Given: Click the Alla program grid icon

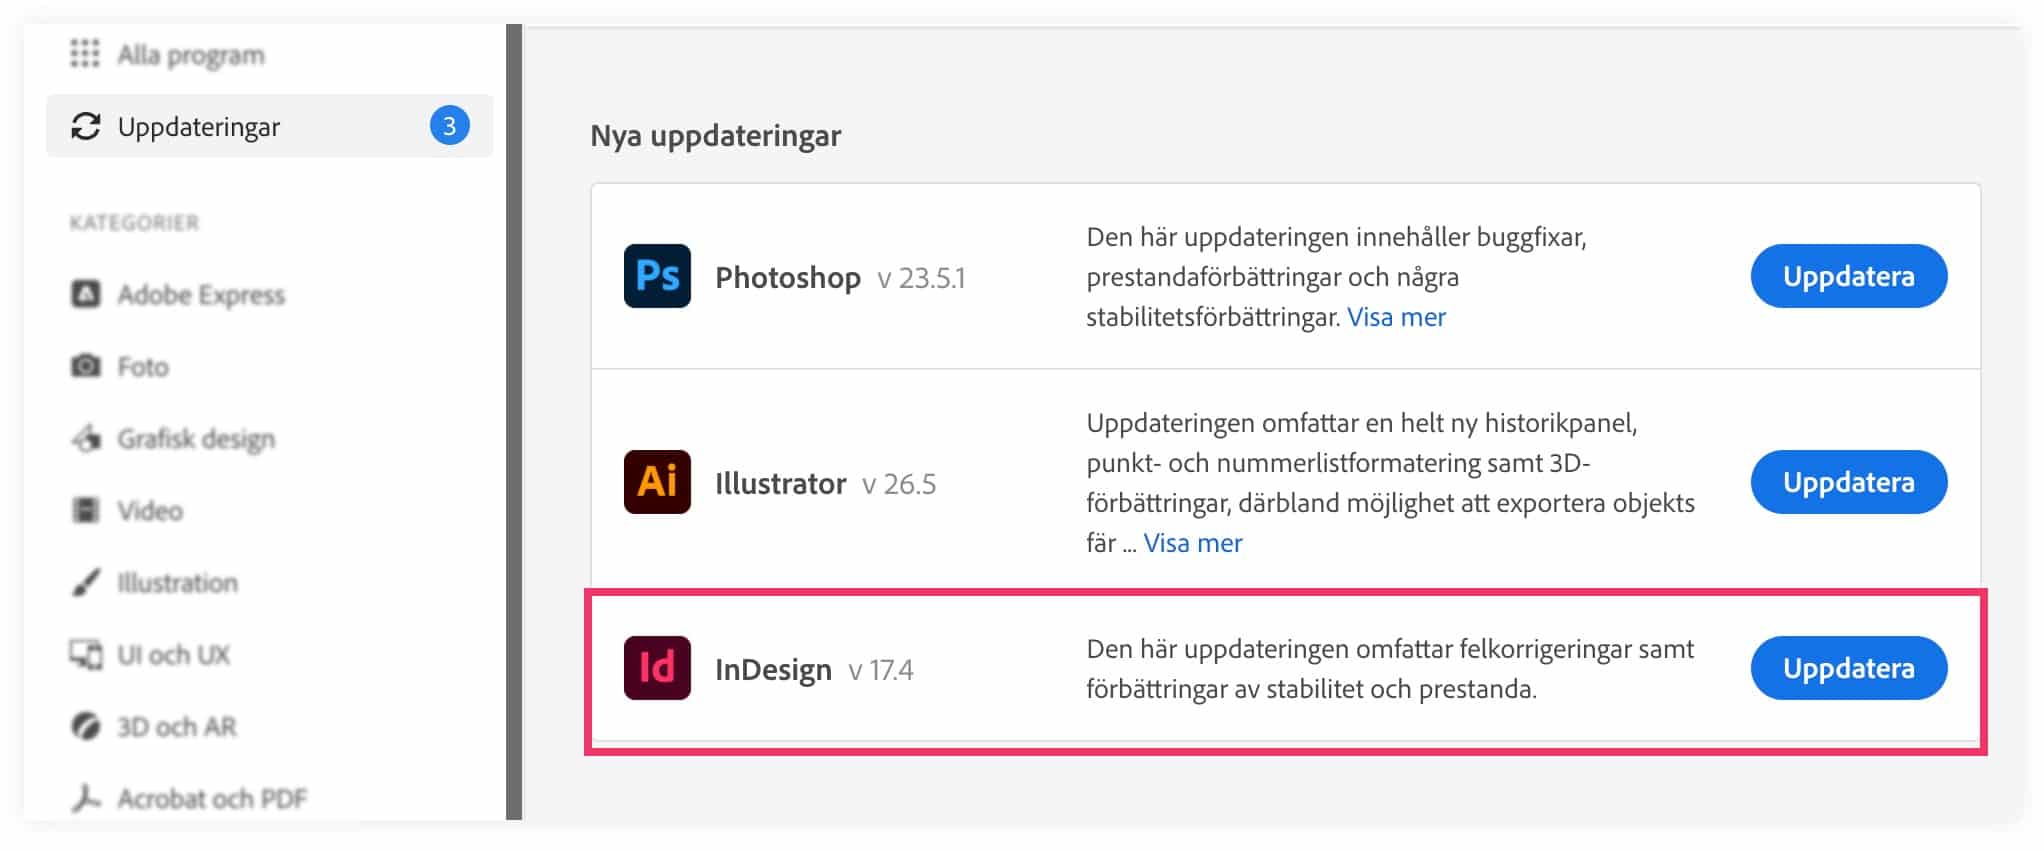Looking at the screenshot, I should click(x=85, y=54).
